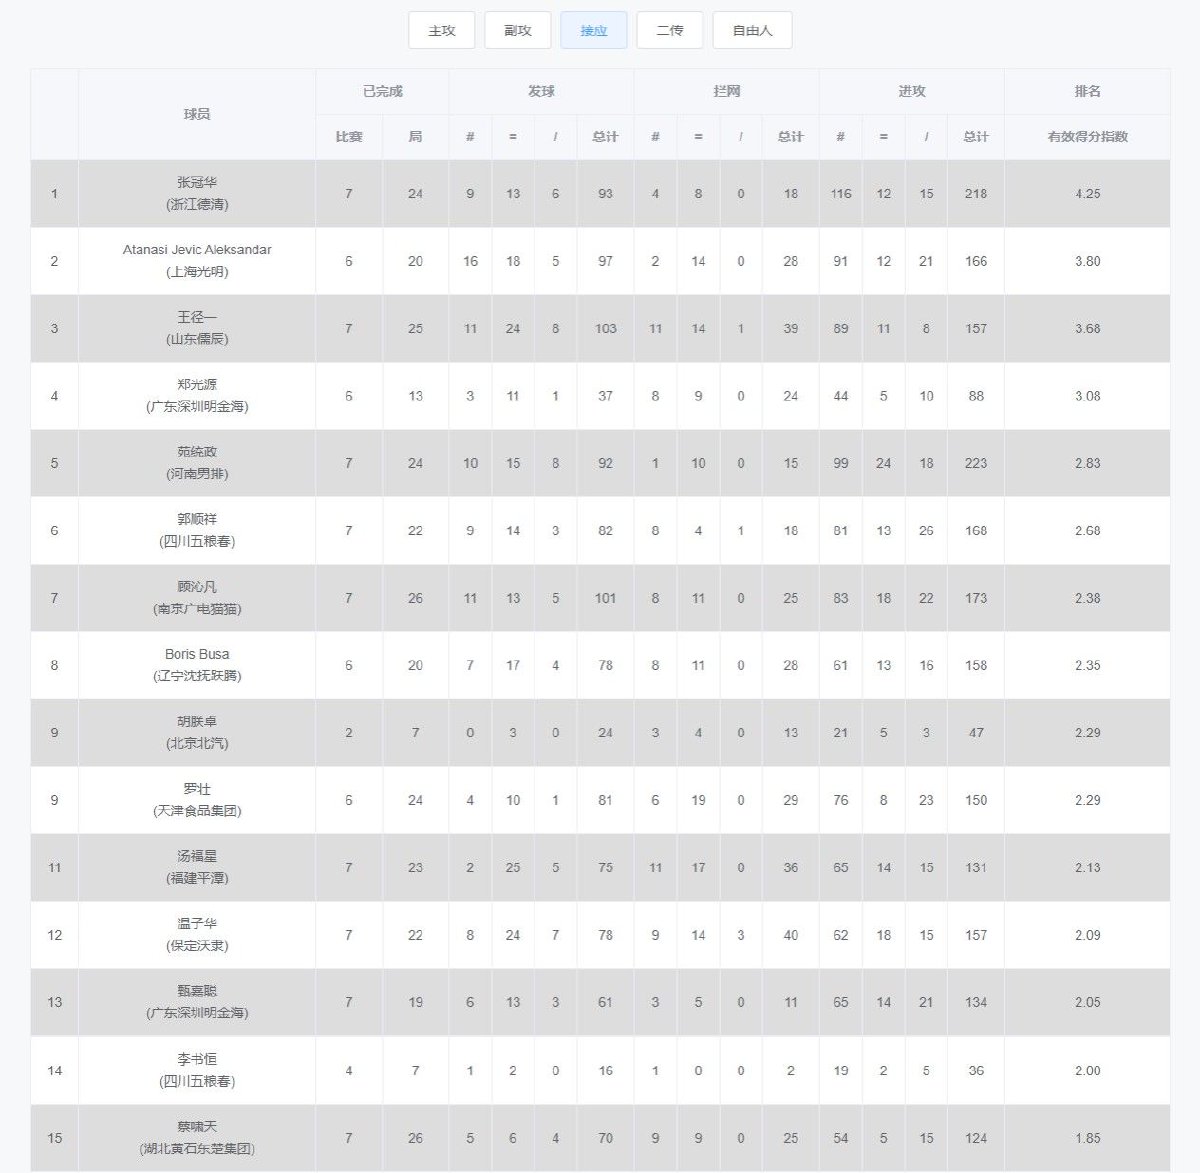
Task: Select the 自由人 tab
Action: point(752,30)
